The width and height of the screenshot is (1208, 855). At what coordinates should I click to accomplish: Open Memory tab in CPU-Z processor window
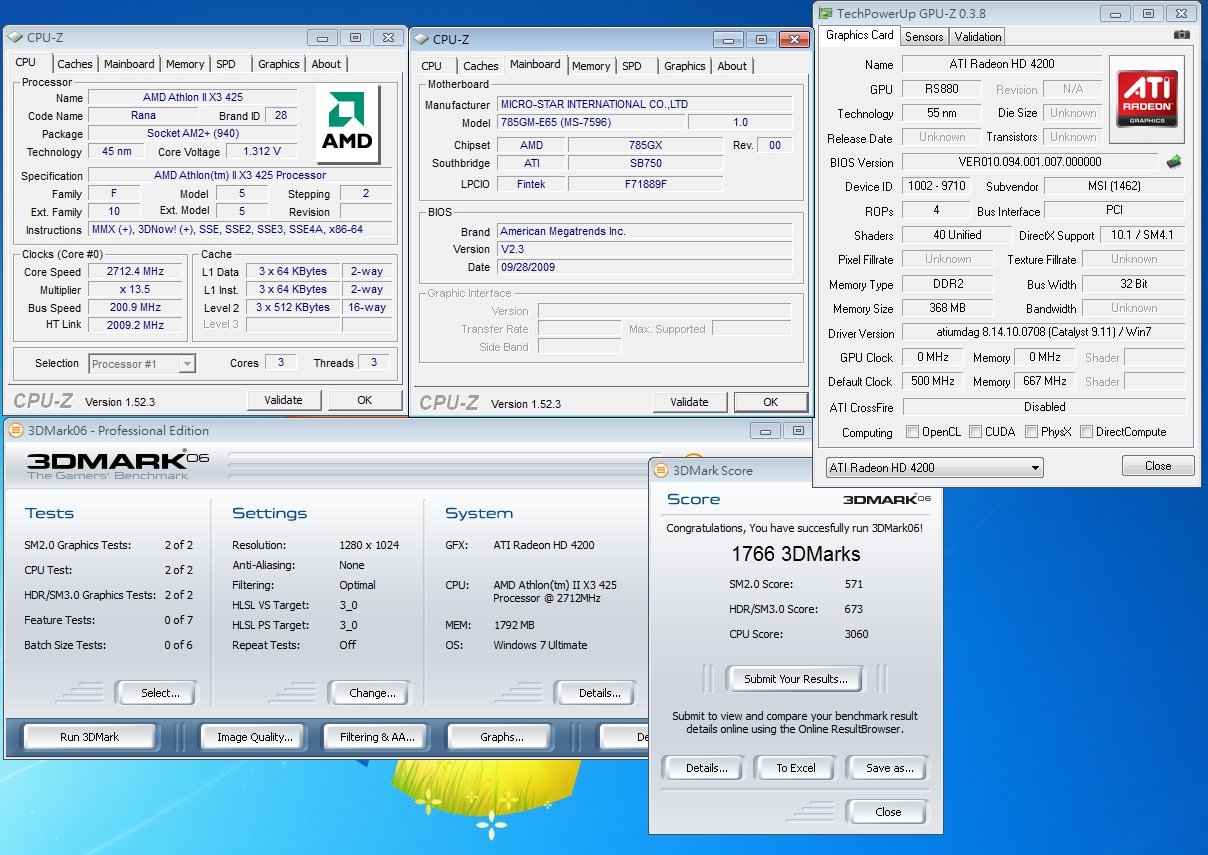coord(185,64)
